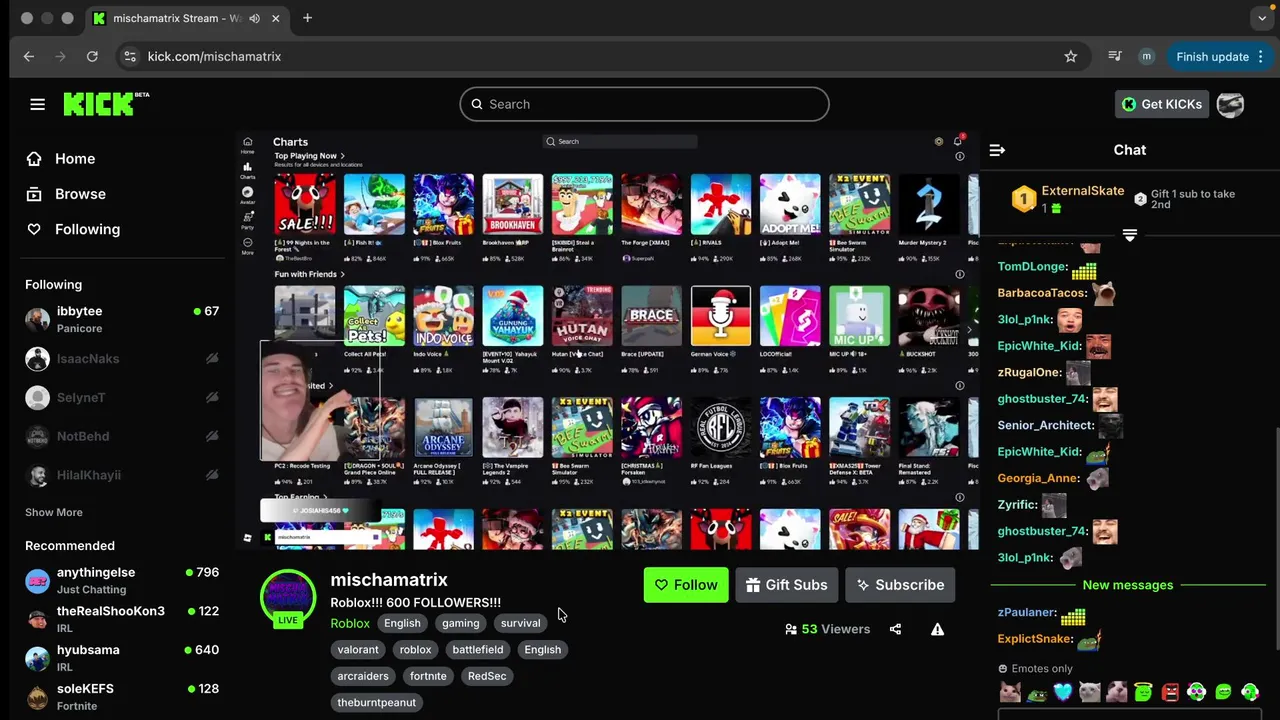Click the Browse icon in sidebar
The width and height of the screenshot is (1280, 720).
(34, 194)
